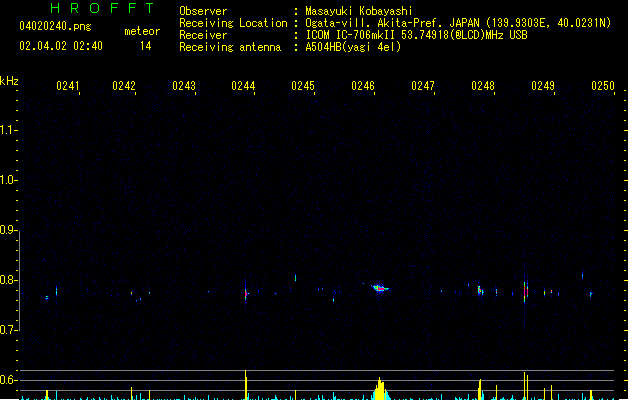
Task: Click the echo cluster just before 0248
Action: click(480, 290)
